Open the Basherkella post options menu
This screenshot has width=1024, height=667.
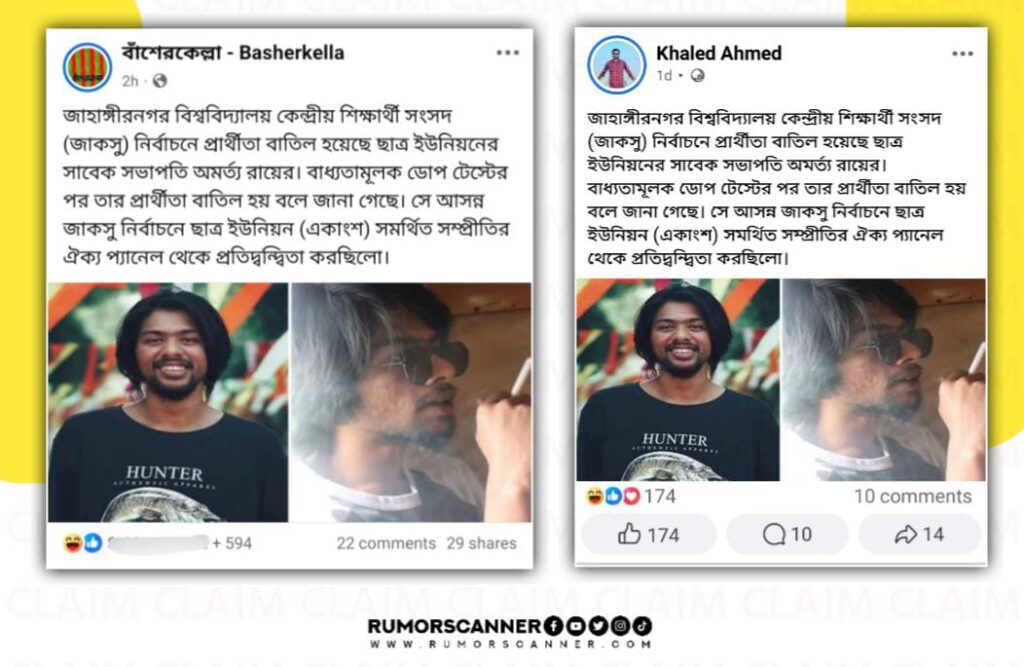point(507,53)
